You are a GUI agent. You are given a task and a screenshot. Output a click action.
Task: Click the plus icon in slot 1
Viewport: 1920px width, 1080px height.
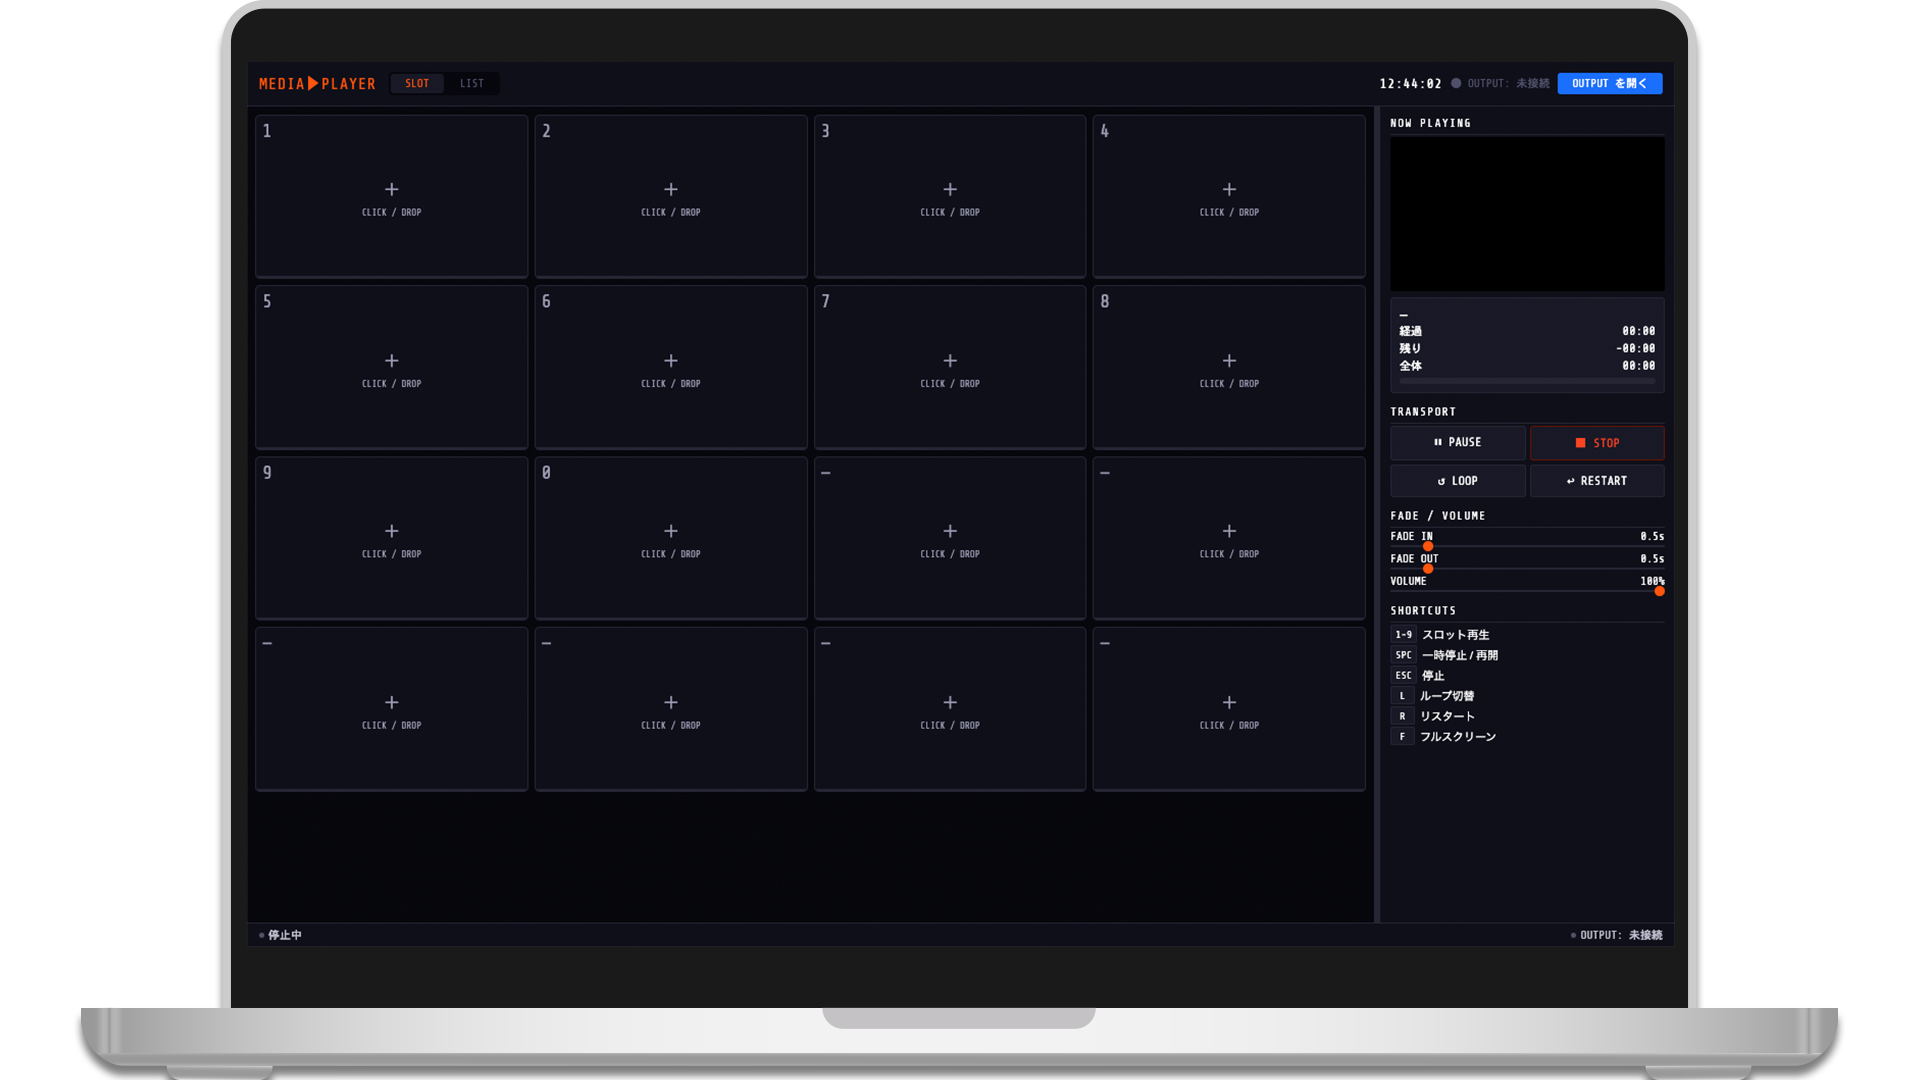[x=391, y=189]
